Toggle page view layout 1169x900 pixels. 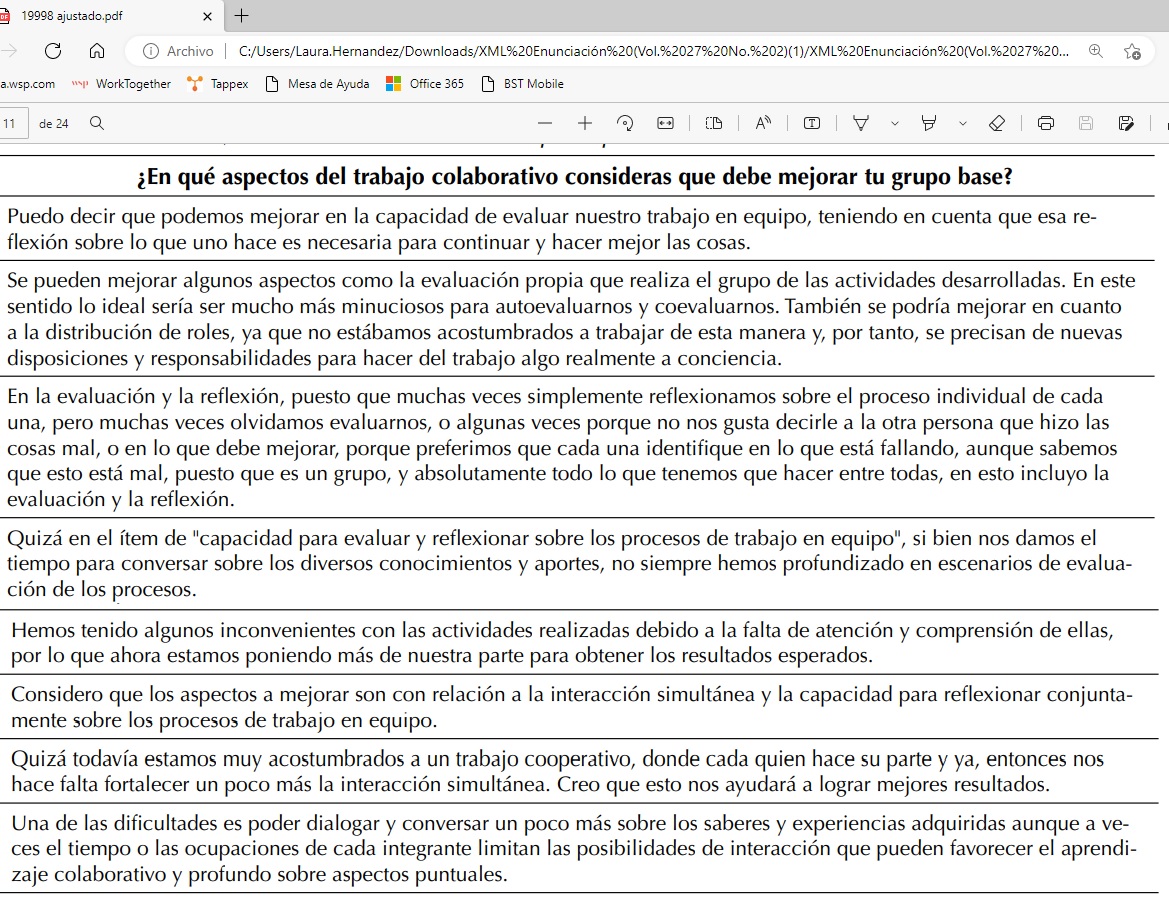pyautogui.click(x=713, y=124)
